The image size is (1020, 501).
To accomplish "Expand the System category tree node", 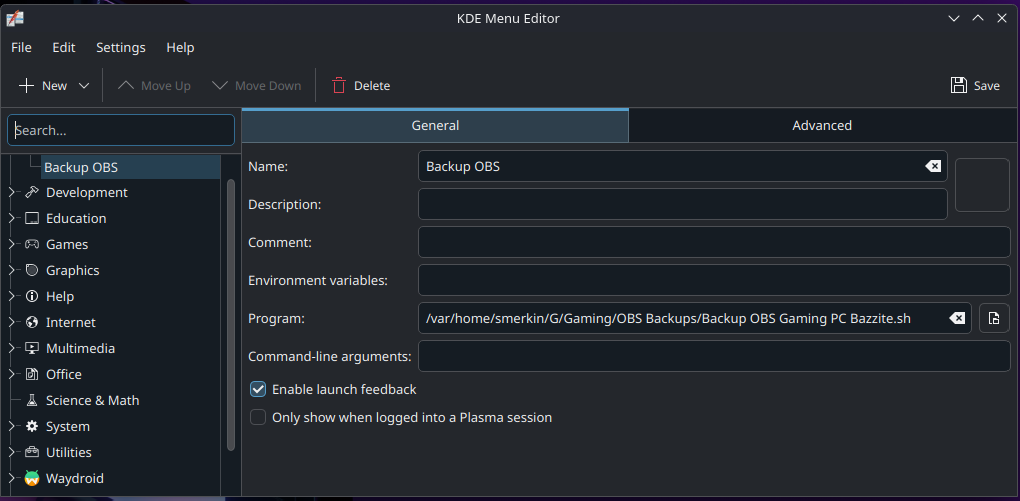I will pos(12,426).
